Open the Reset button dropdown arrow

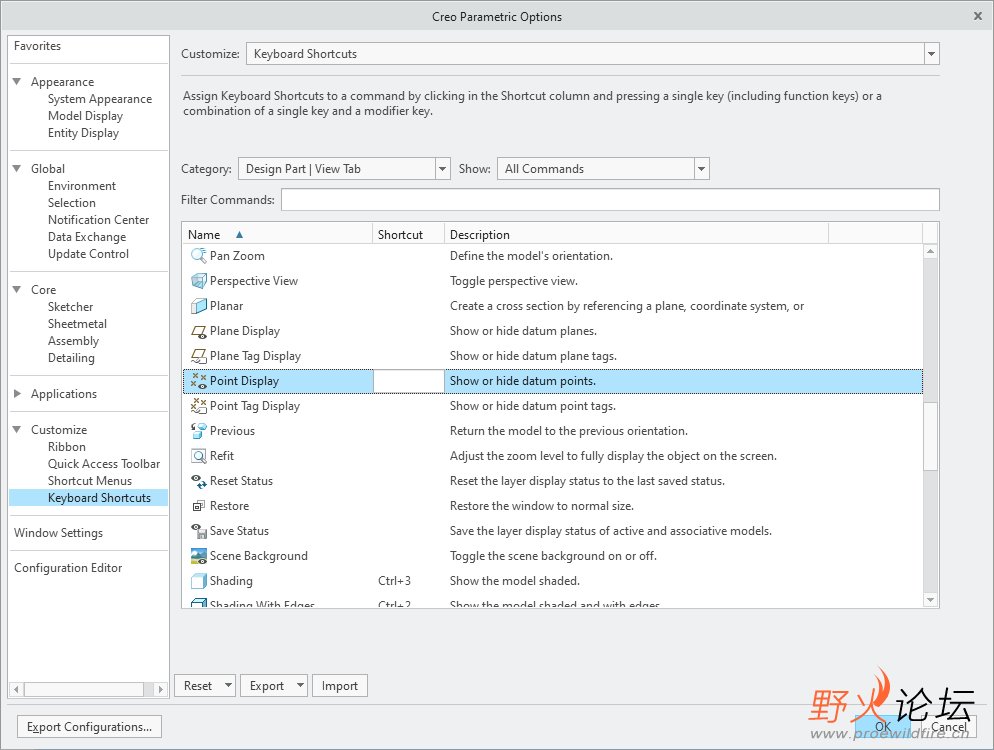[228, 685]
